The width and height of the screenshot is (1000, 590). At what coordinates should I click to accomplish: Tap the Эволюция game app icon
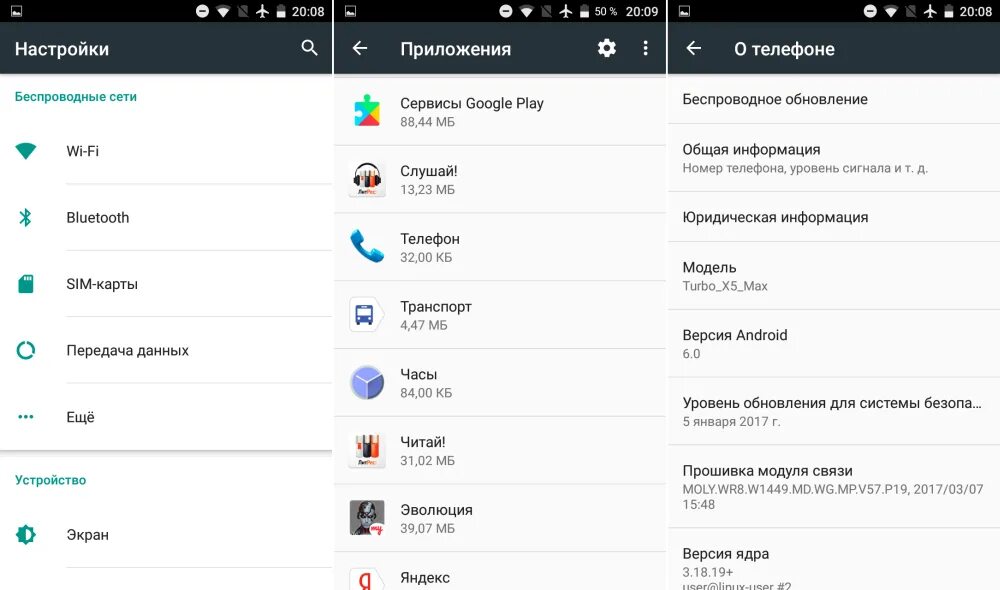(367, 517)
